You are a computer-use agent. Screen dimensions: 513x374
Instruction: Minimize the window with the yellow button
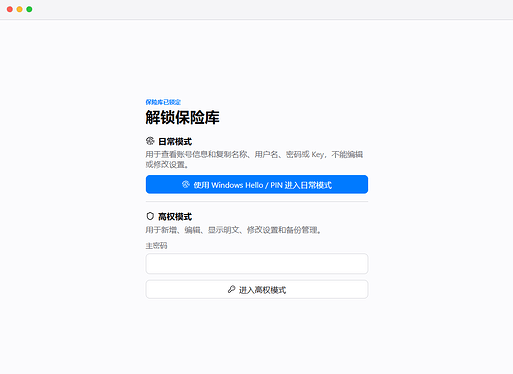pyautogui.click(x=20, y=9)
